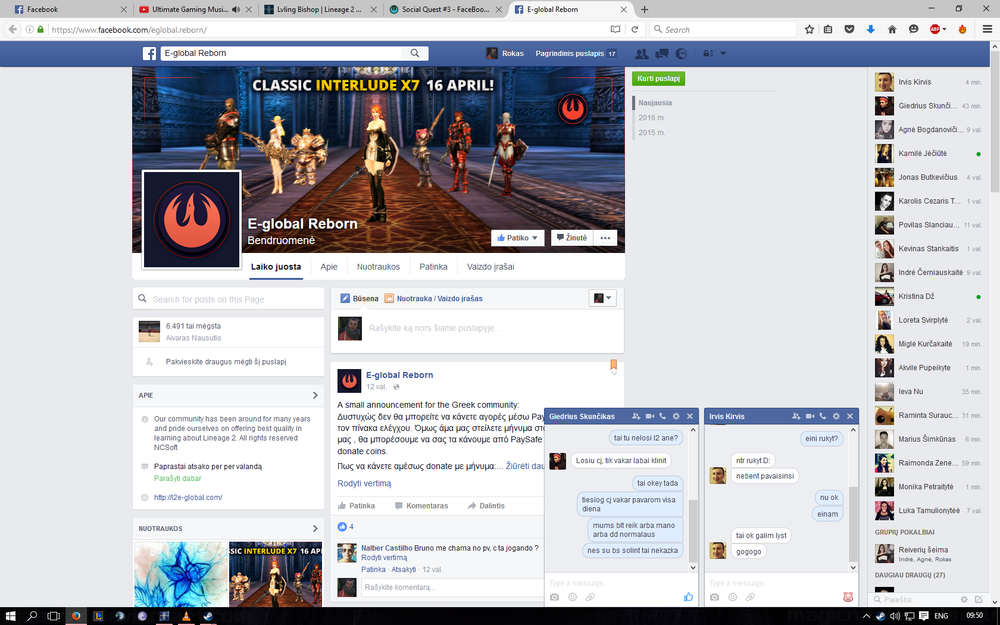The image size is (1000, 625).
Task: Mute the Ultimate Gaming Music tab audio
Action: click(236, 9)
